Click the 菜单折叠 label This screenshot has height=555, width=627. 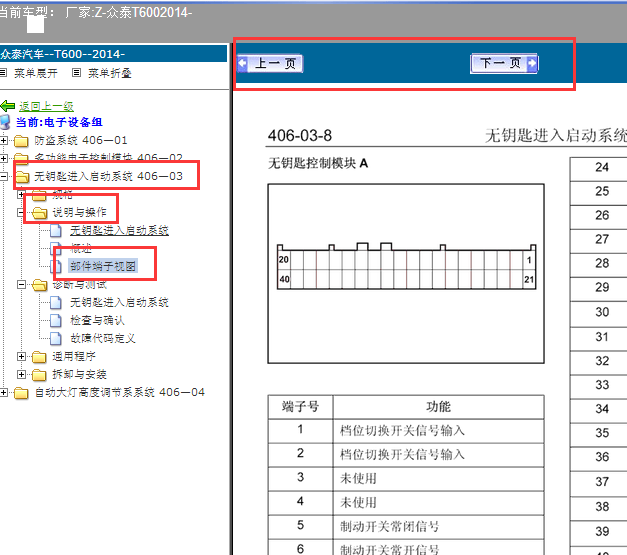tap(110, 73)
